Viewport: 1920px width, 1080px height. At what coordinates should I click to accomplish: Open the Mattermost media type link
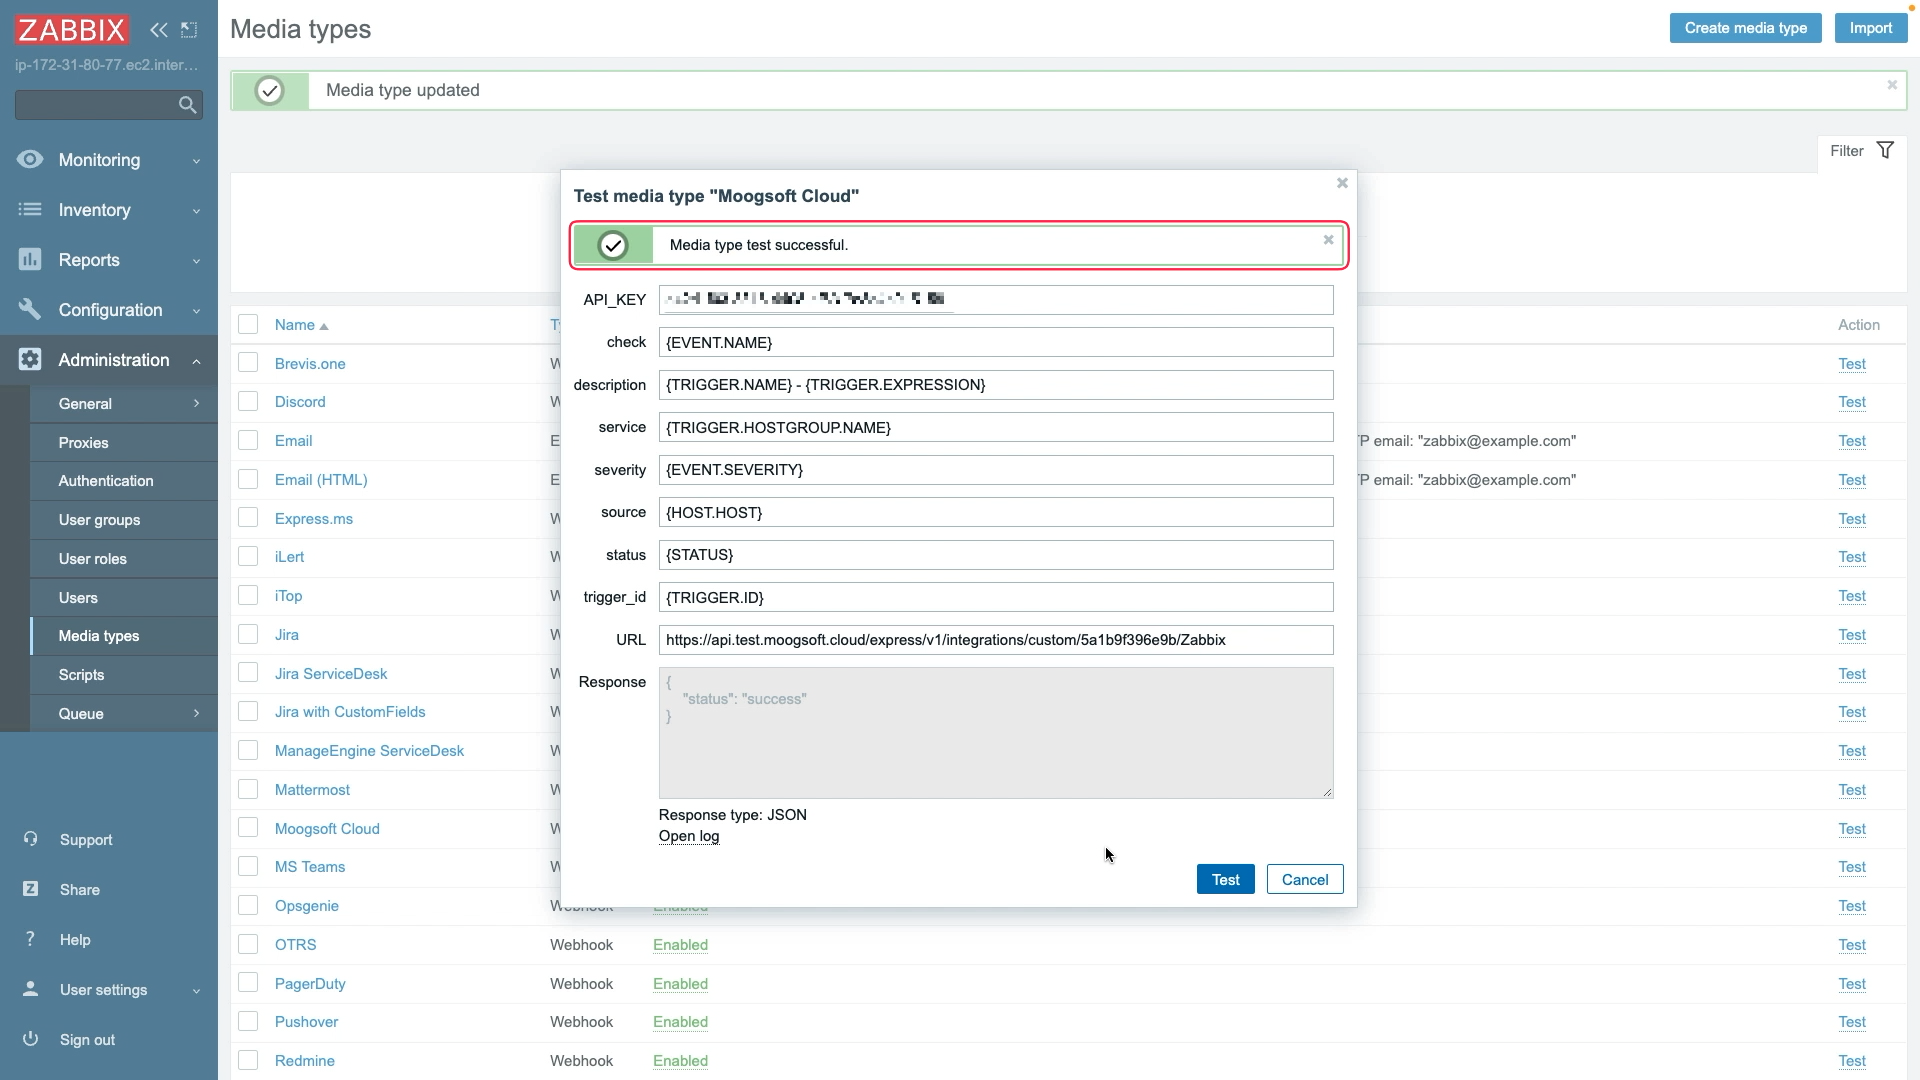[312, 790]
